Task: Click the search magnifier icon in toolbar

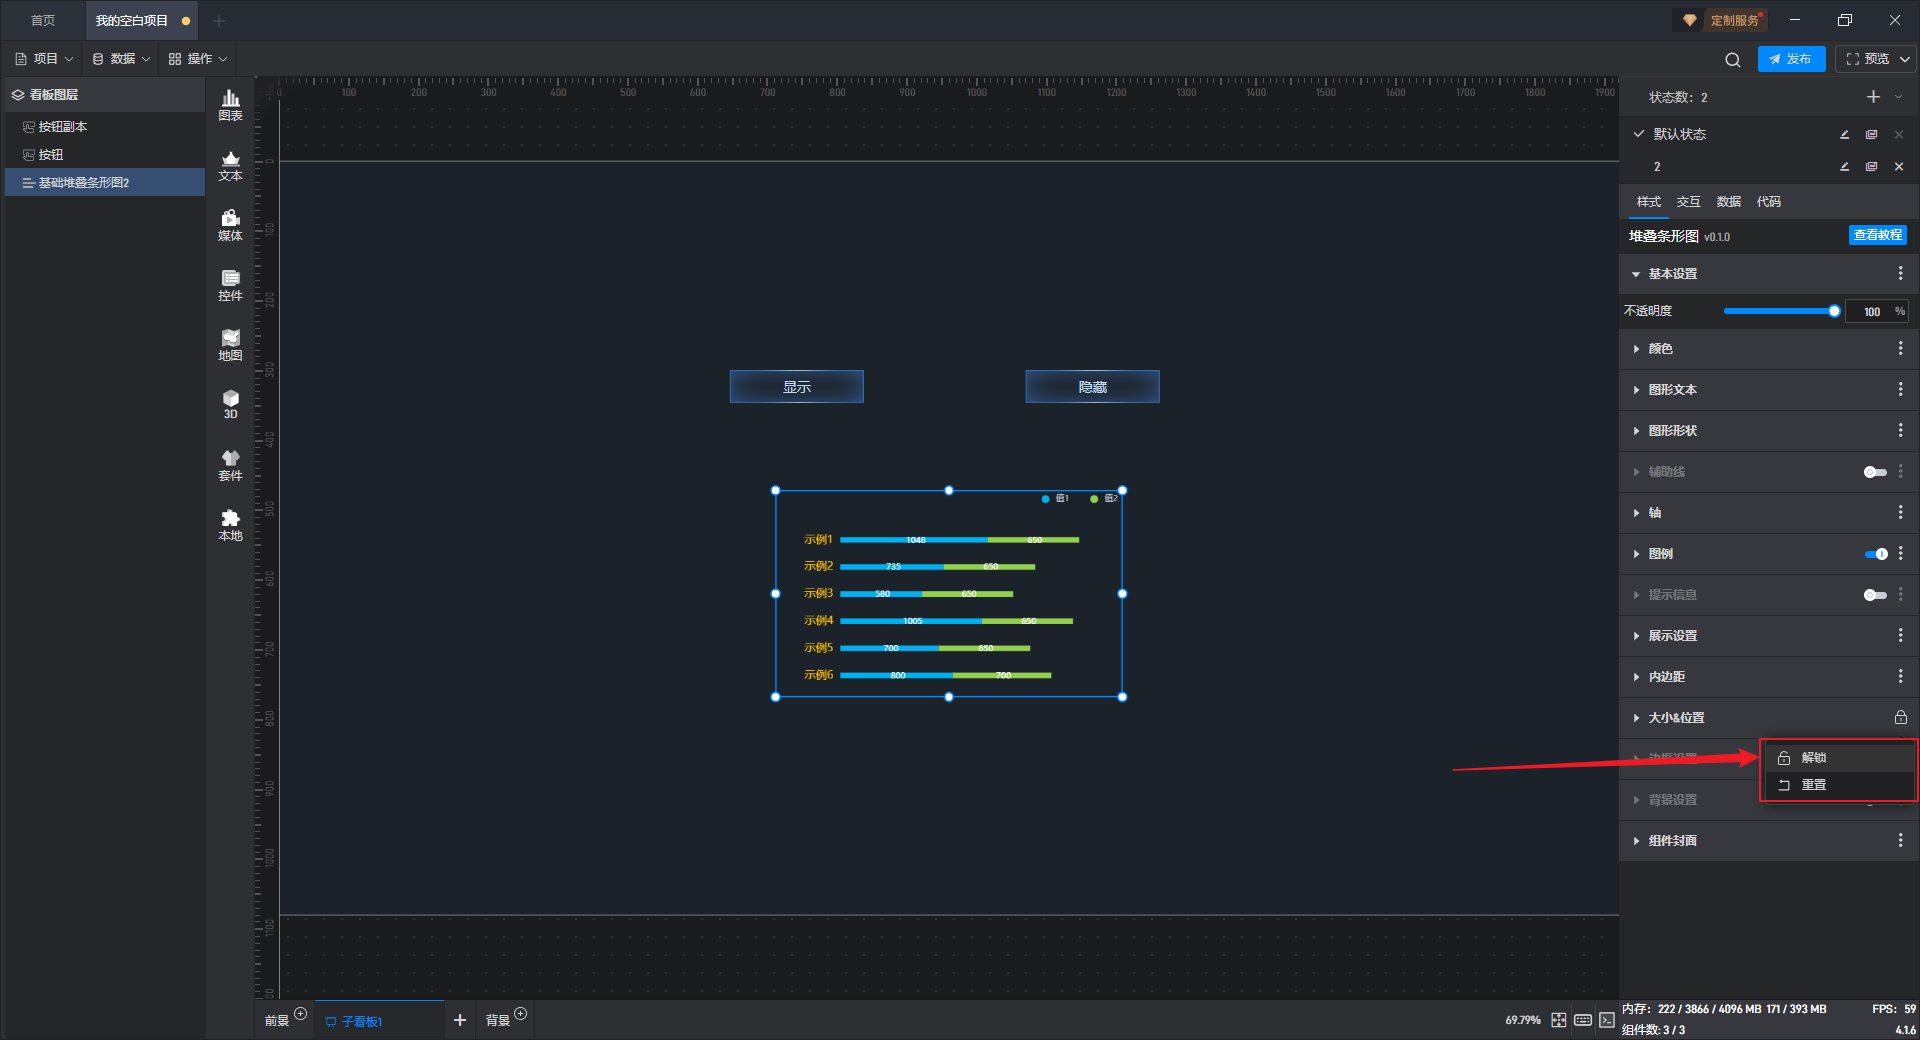Action: 1732,60
